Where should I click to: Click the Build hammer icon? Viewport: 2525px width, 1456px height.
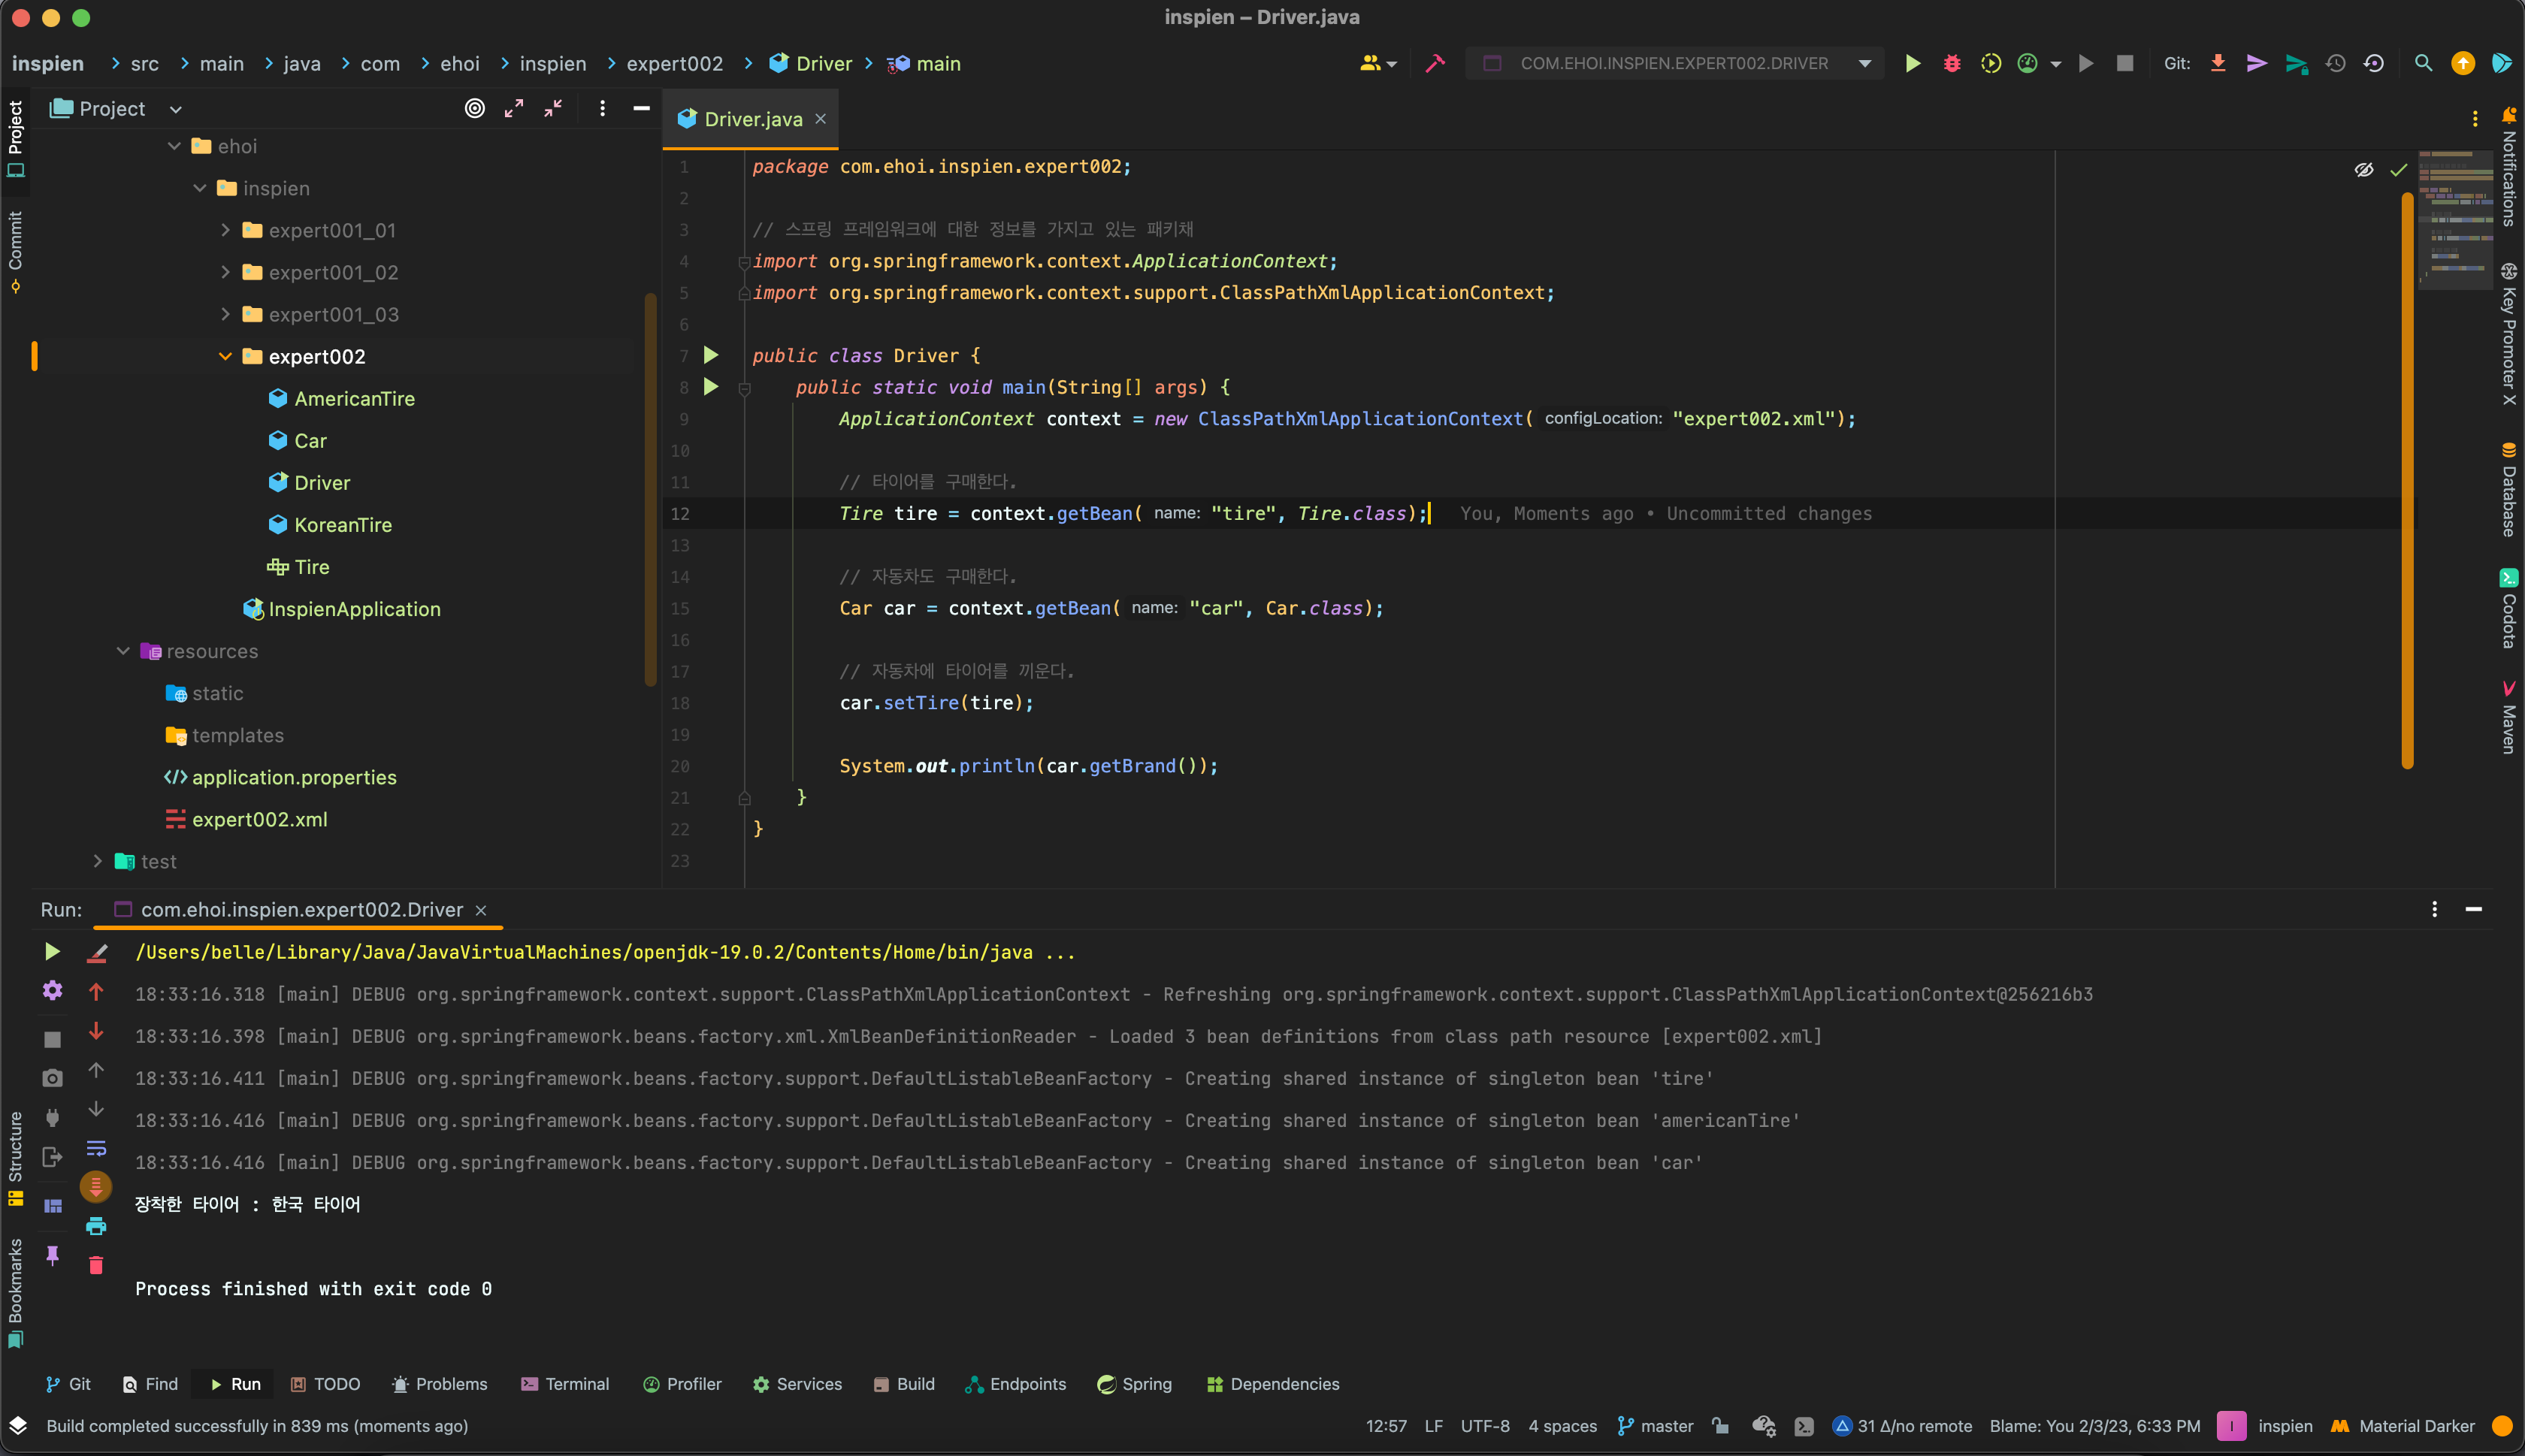click(1435, 63)
